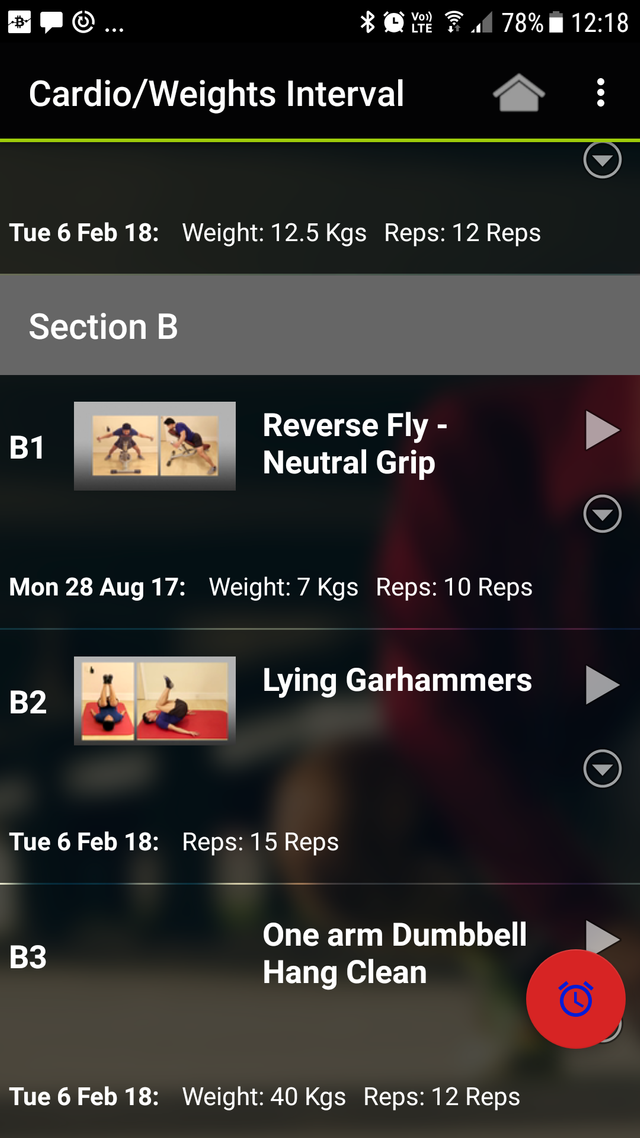Image resolution: width=640 pixels, height=1138 pixels.
Task: Open One arm Dumbbell Hang Clean title
Action: [x=394, y=953]
